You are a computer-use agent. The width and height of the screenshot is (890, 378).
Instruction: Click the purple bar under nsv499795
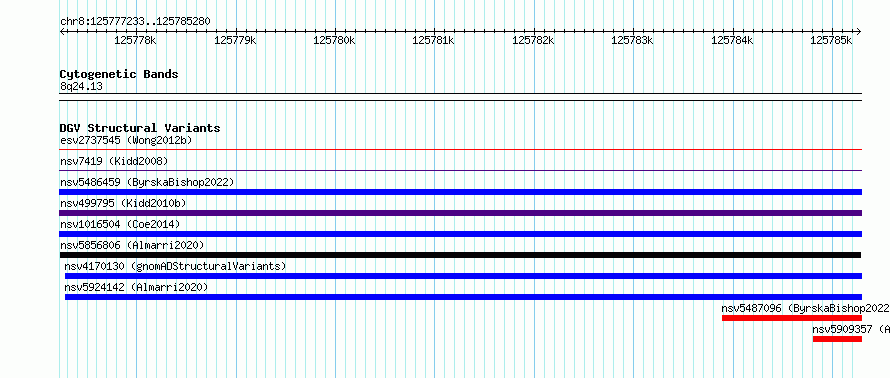click(x=461, y=213)
